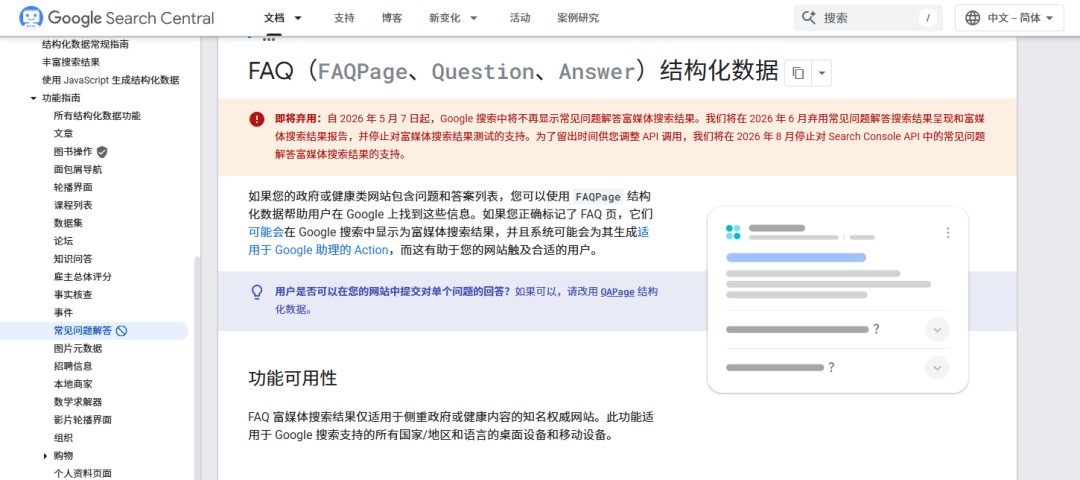Click the verified shield icon next to 图书操作

coord(102,152)
